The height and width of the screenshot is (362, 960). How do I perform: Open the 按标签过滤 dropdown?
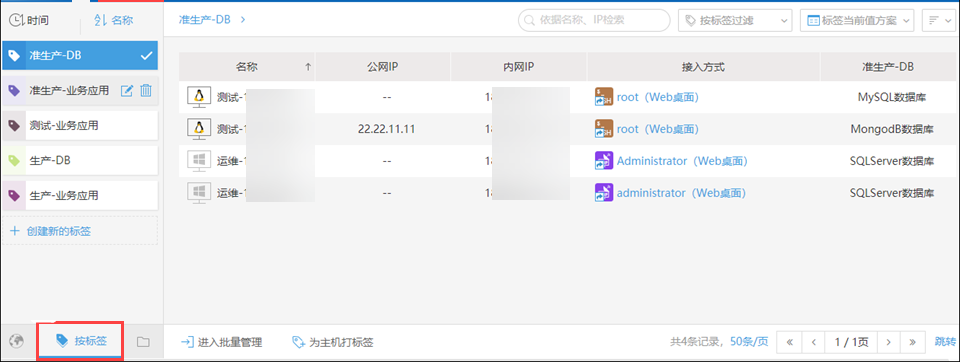point(735,20)
